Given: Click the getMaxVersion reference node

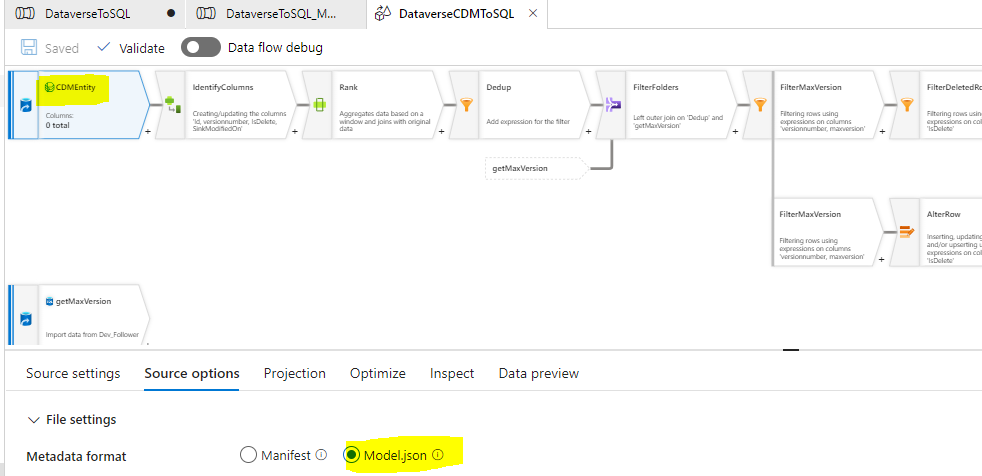Looking at the screenshot, I should click(536, 168).
